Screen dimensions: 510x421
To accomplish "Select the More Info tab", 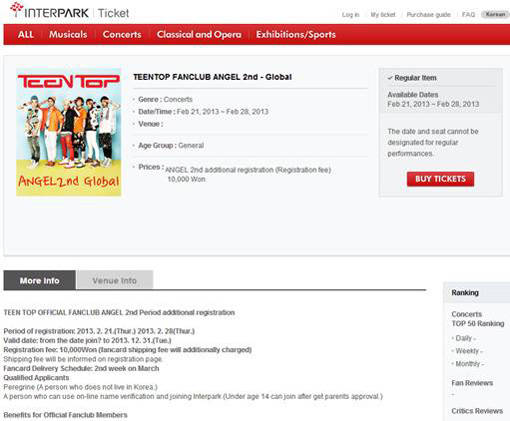I will point(40,280).
